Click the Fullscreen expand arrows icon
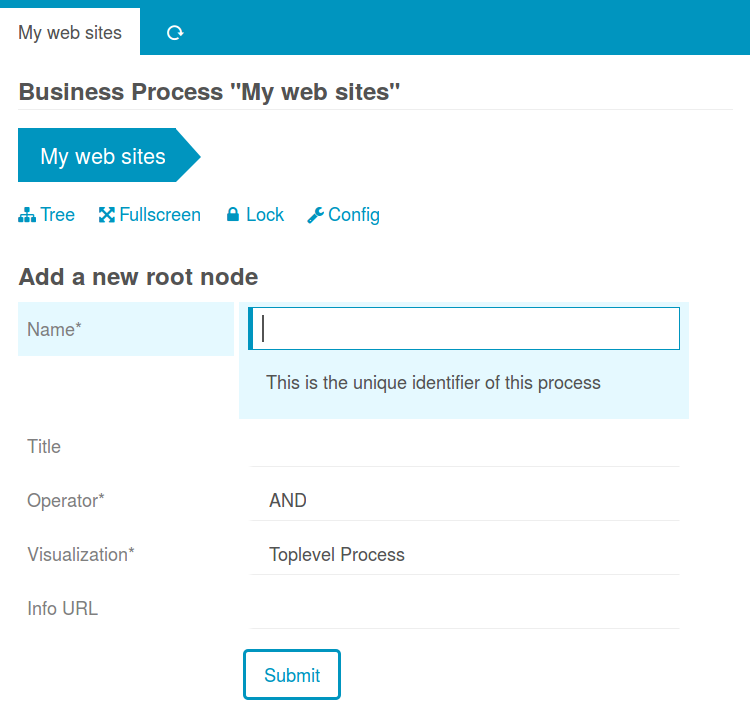The width and height of the screenshot is (750, 715). pos(107,215)
